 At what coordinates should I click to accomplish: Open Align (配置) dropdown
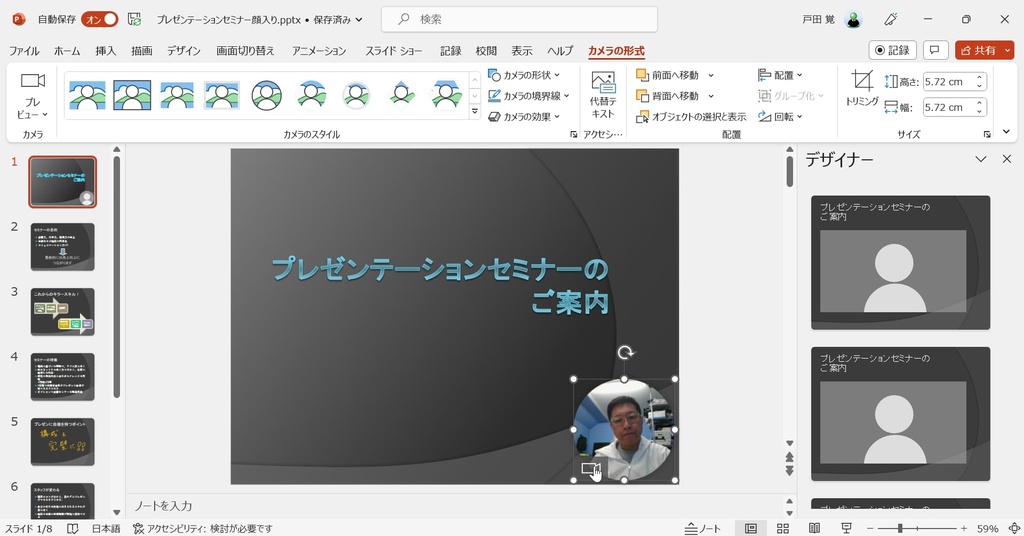click(x=780, y=75)
